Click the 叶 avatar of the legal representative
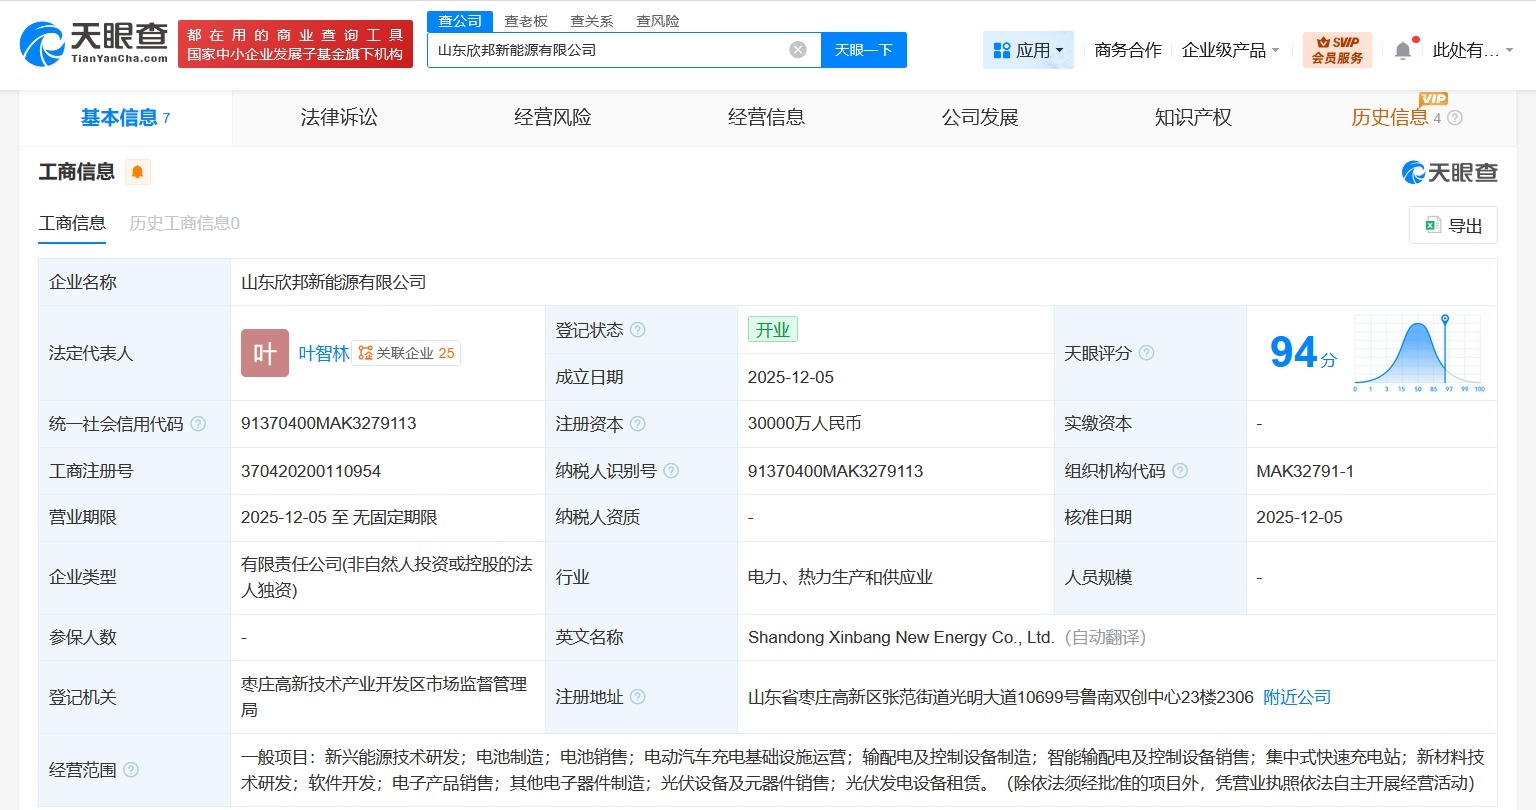The image size is (1536, 810). pos(264,353)
